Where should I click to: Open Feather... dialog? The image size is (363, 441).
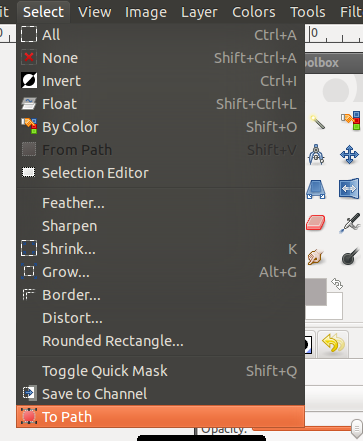pos(160,203)
